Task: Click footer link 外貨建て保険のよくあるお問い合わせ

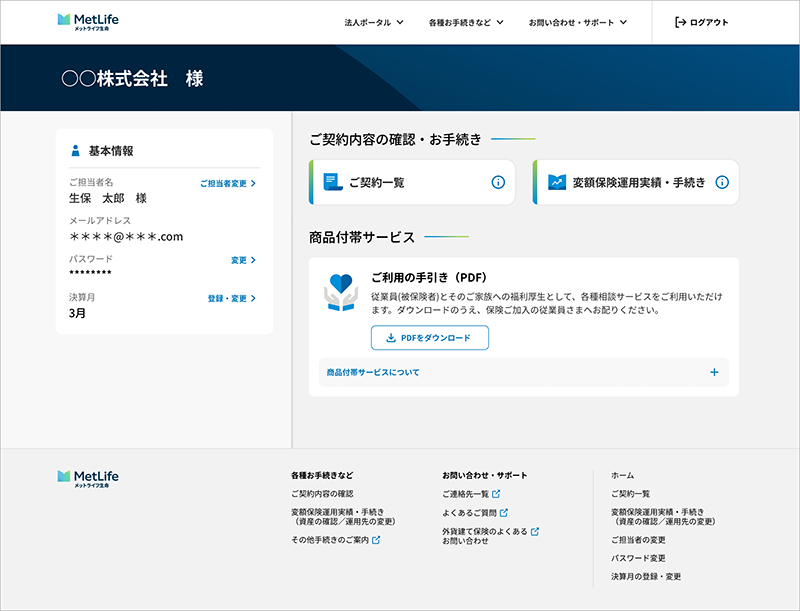Action: tap(485, 536)
